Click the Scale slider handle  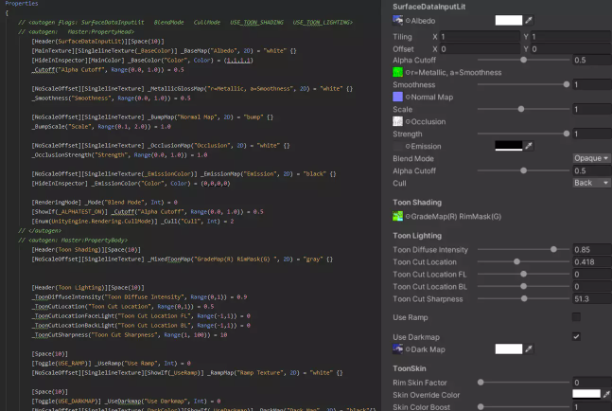coord(521,109)
